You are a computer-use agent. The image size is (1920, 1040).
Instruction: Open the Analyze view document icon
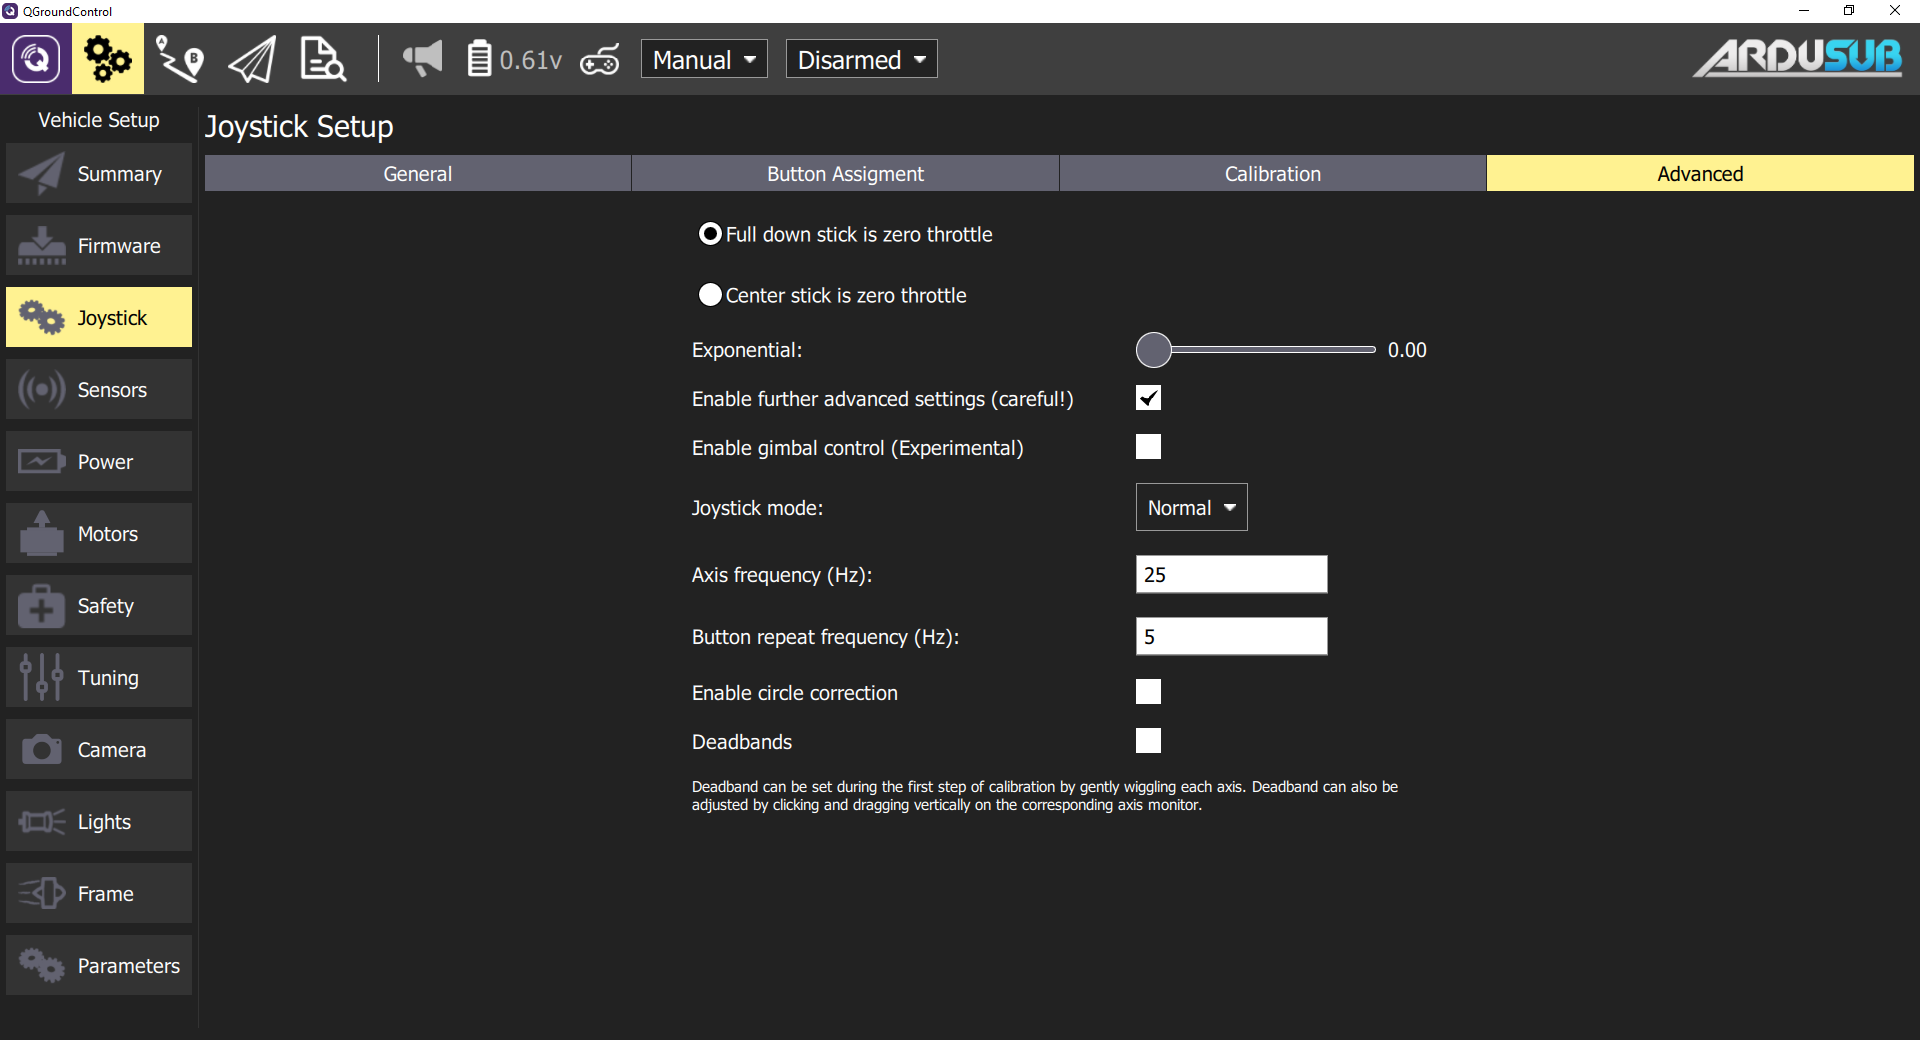point(323,60)
